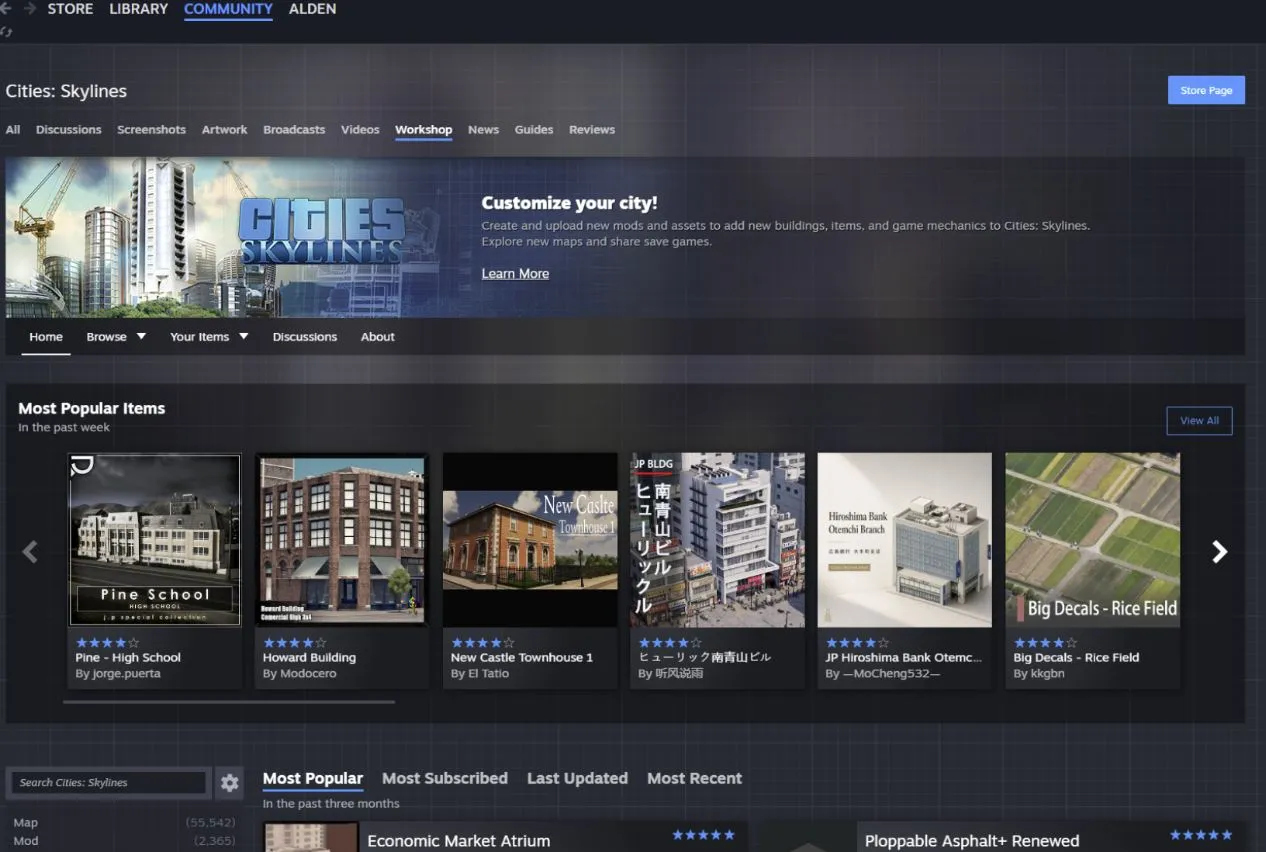The height and width of the screenshot is (852, 1266).
Task: Expand the Your Items dropdown menu
Action: point(209,337)
